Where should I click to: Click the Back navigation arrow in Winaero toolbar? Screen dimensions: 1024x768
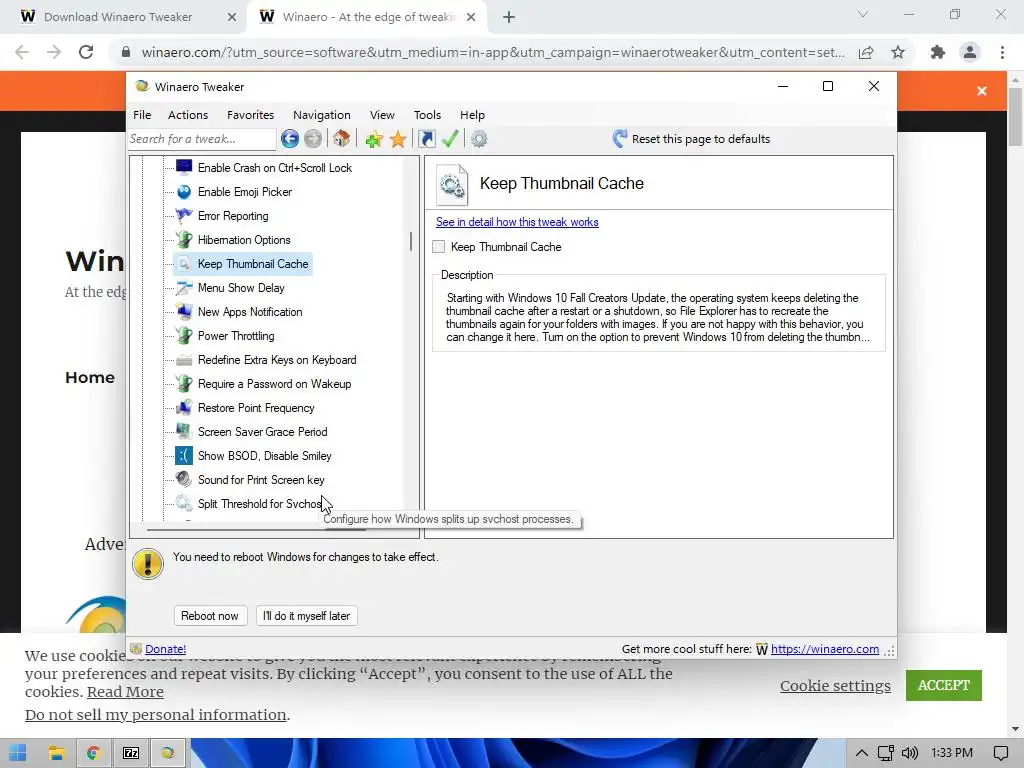click(290, 138)
